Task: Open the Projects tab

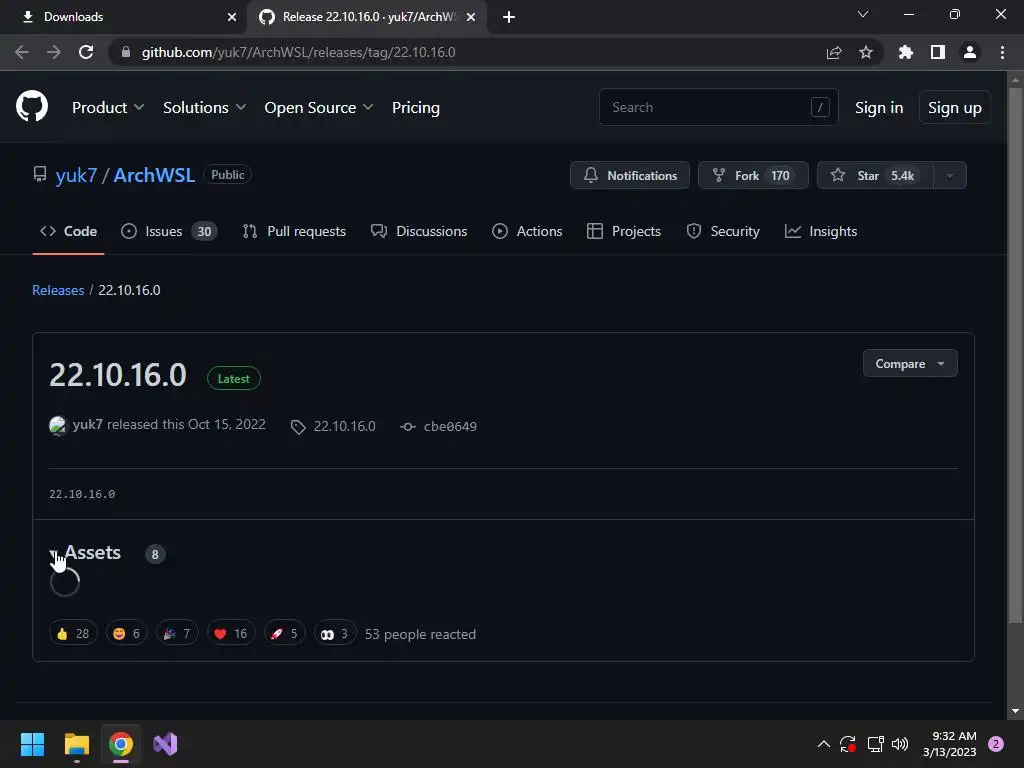Action: 624,231
